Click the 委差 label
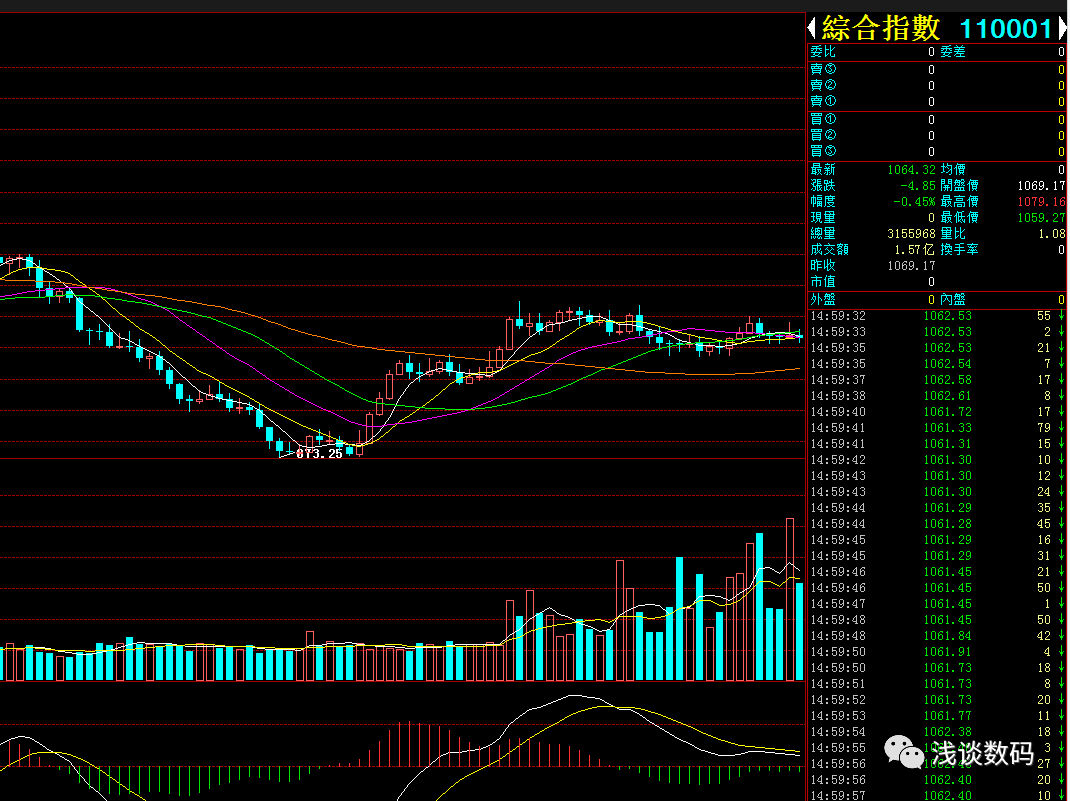Viewport: 1070px width, 801px height. 953,52
